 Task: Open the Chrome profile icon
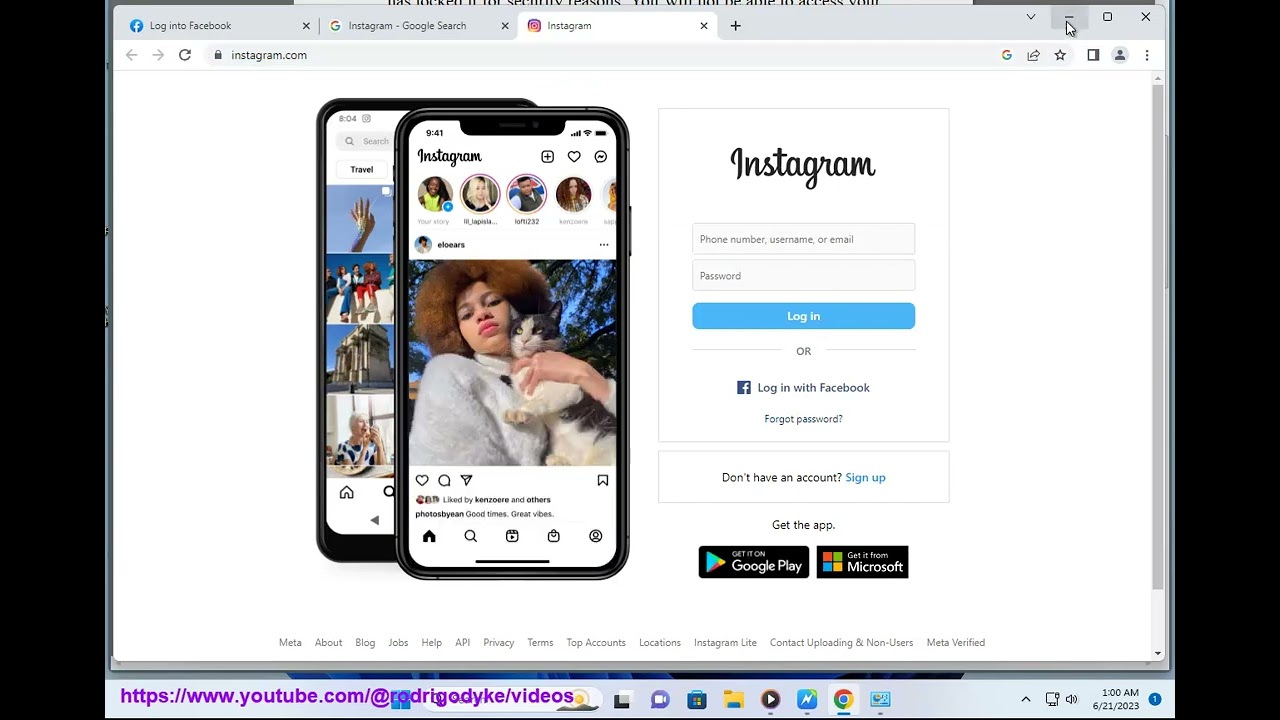pos(1120,55)
